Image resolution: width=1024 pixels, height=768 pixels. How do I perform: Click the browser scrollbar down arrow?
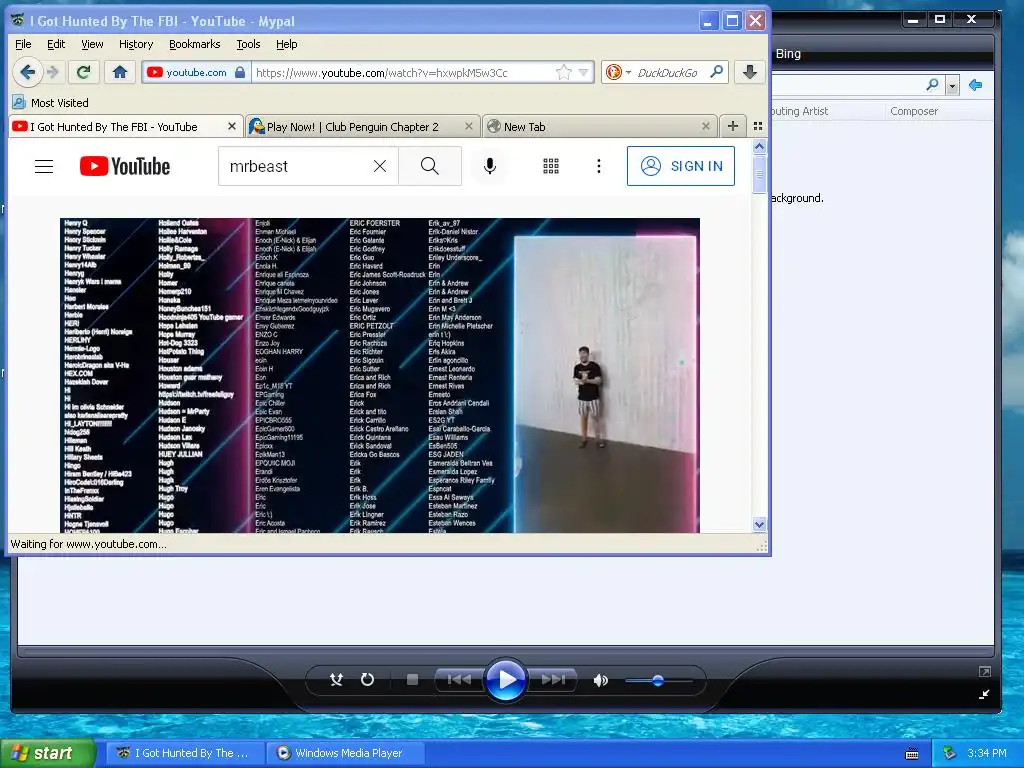759,524
